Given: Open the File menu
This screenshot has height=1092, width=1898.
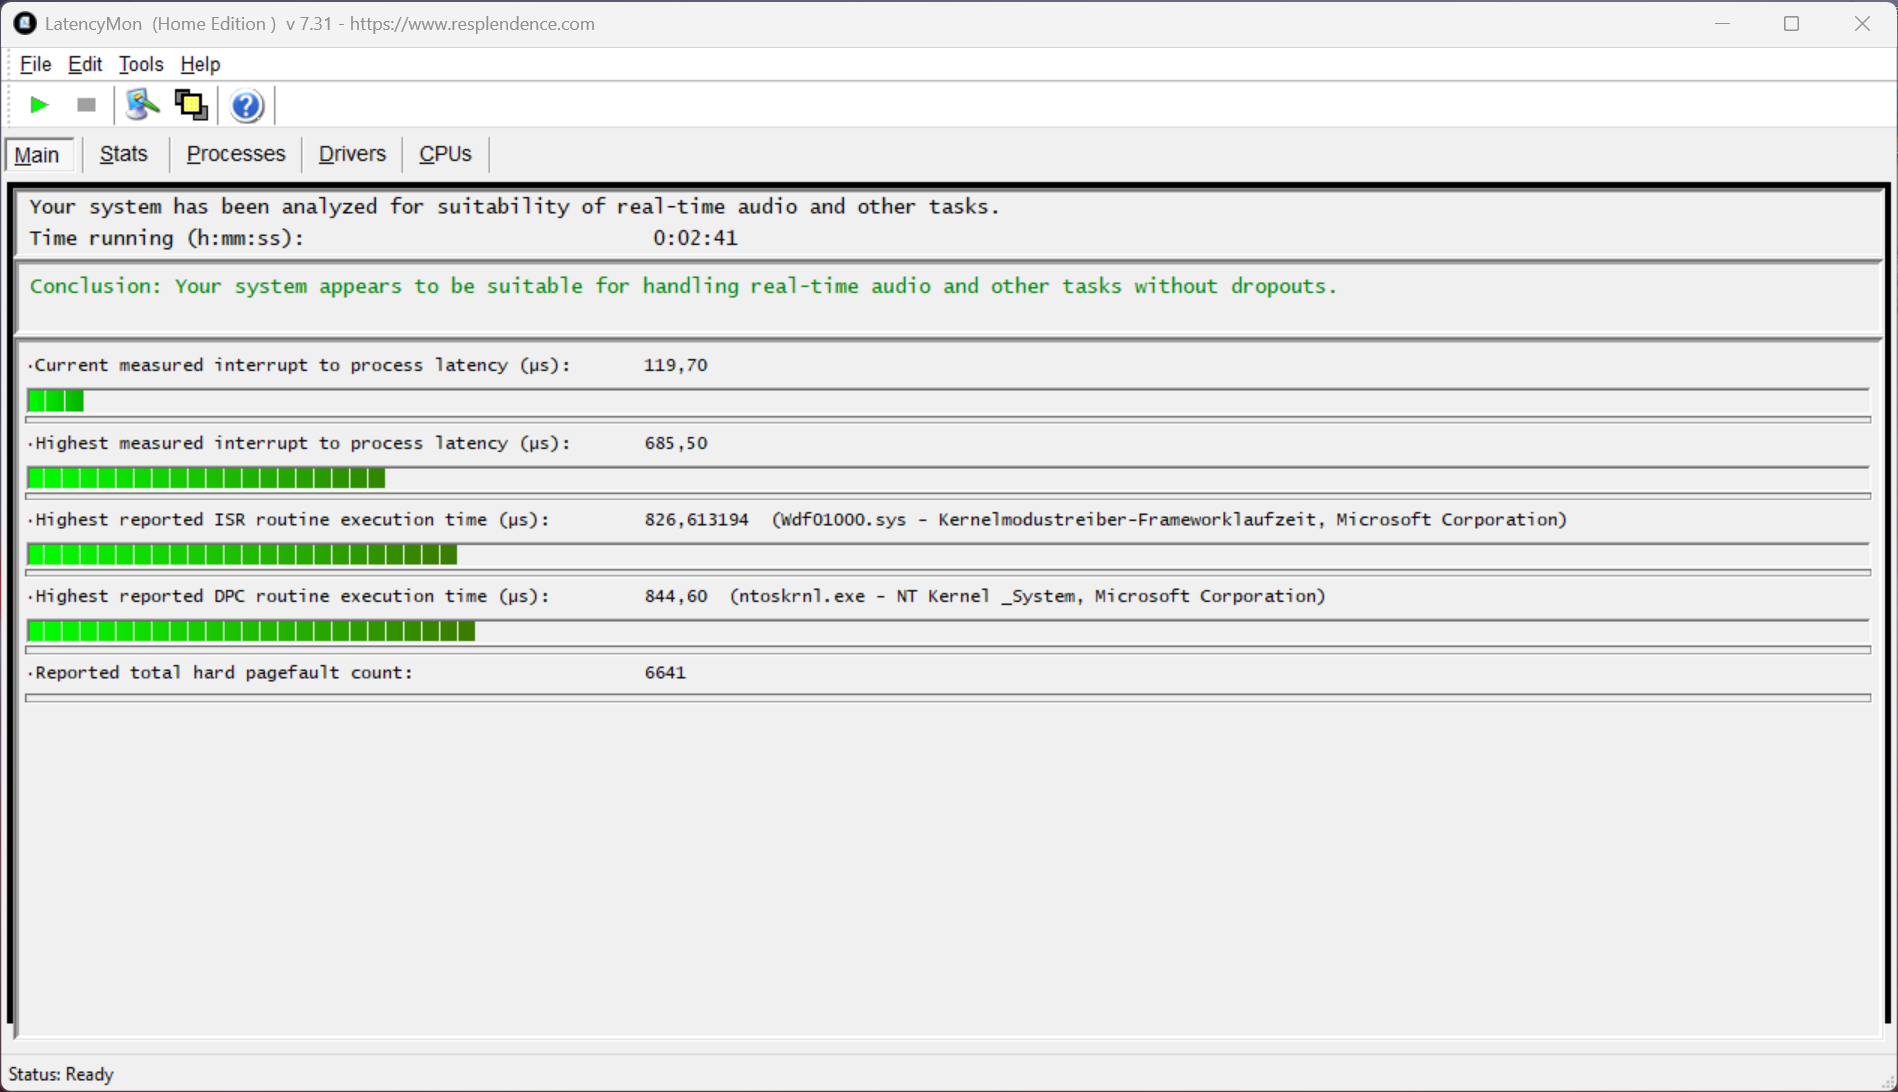Looking at the screenshot, I should [35, 64].
